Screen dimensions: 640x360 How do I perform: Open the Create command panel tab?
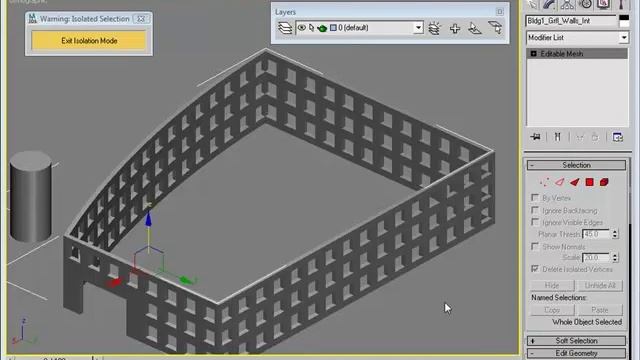pyautogui.click(x=532, y=4)
